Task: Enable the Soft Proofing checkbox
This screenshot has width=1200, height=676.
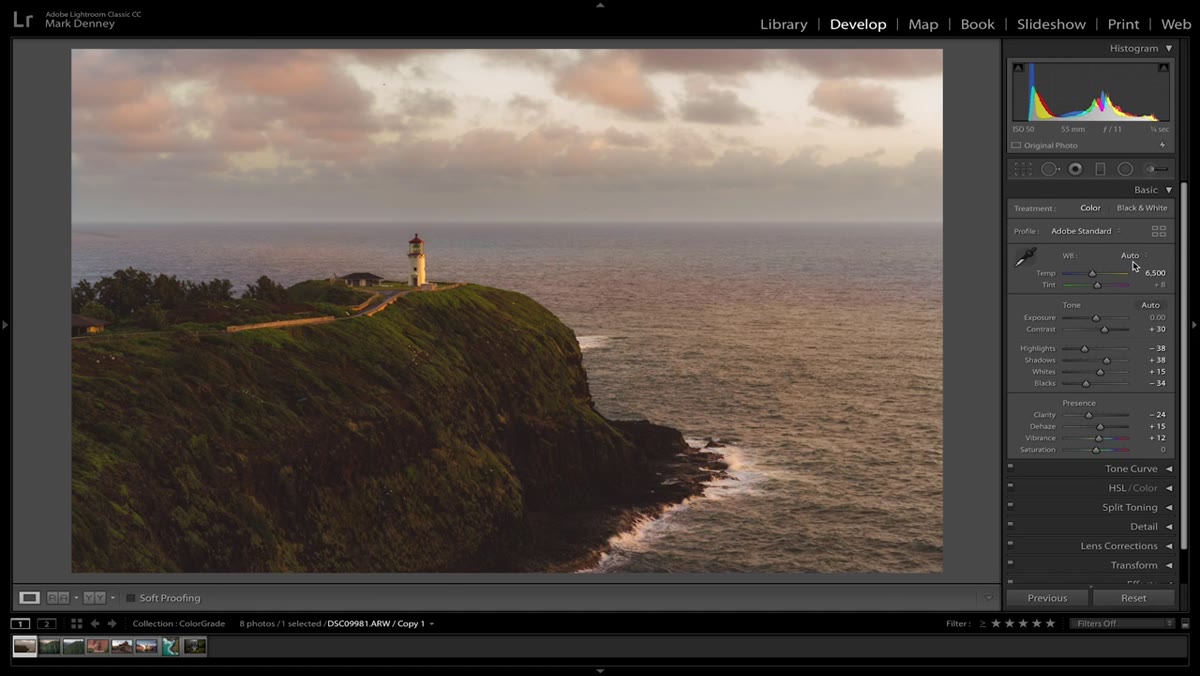Action: point(131,598)
